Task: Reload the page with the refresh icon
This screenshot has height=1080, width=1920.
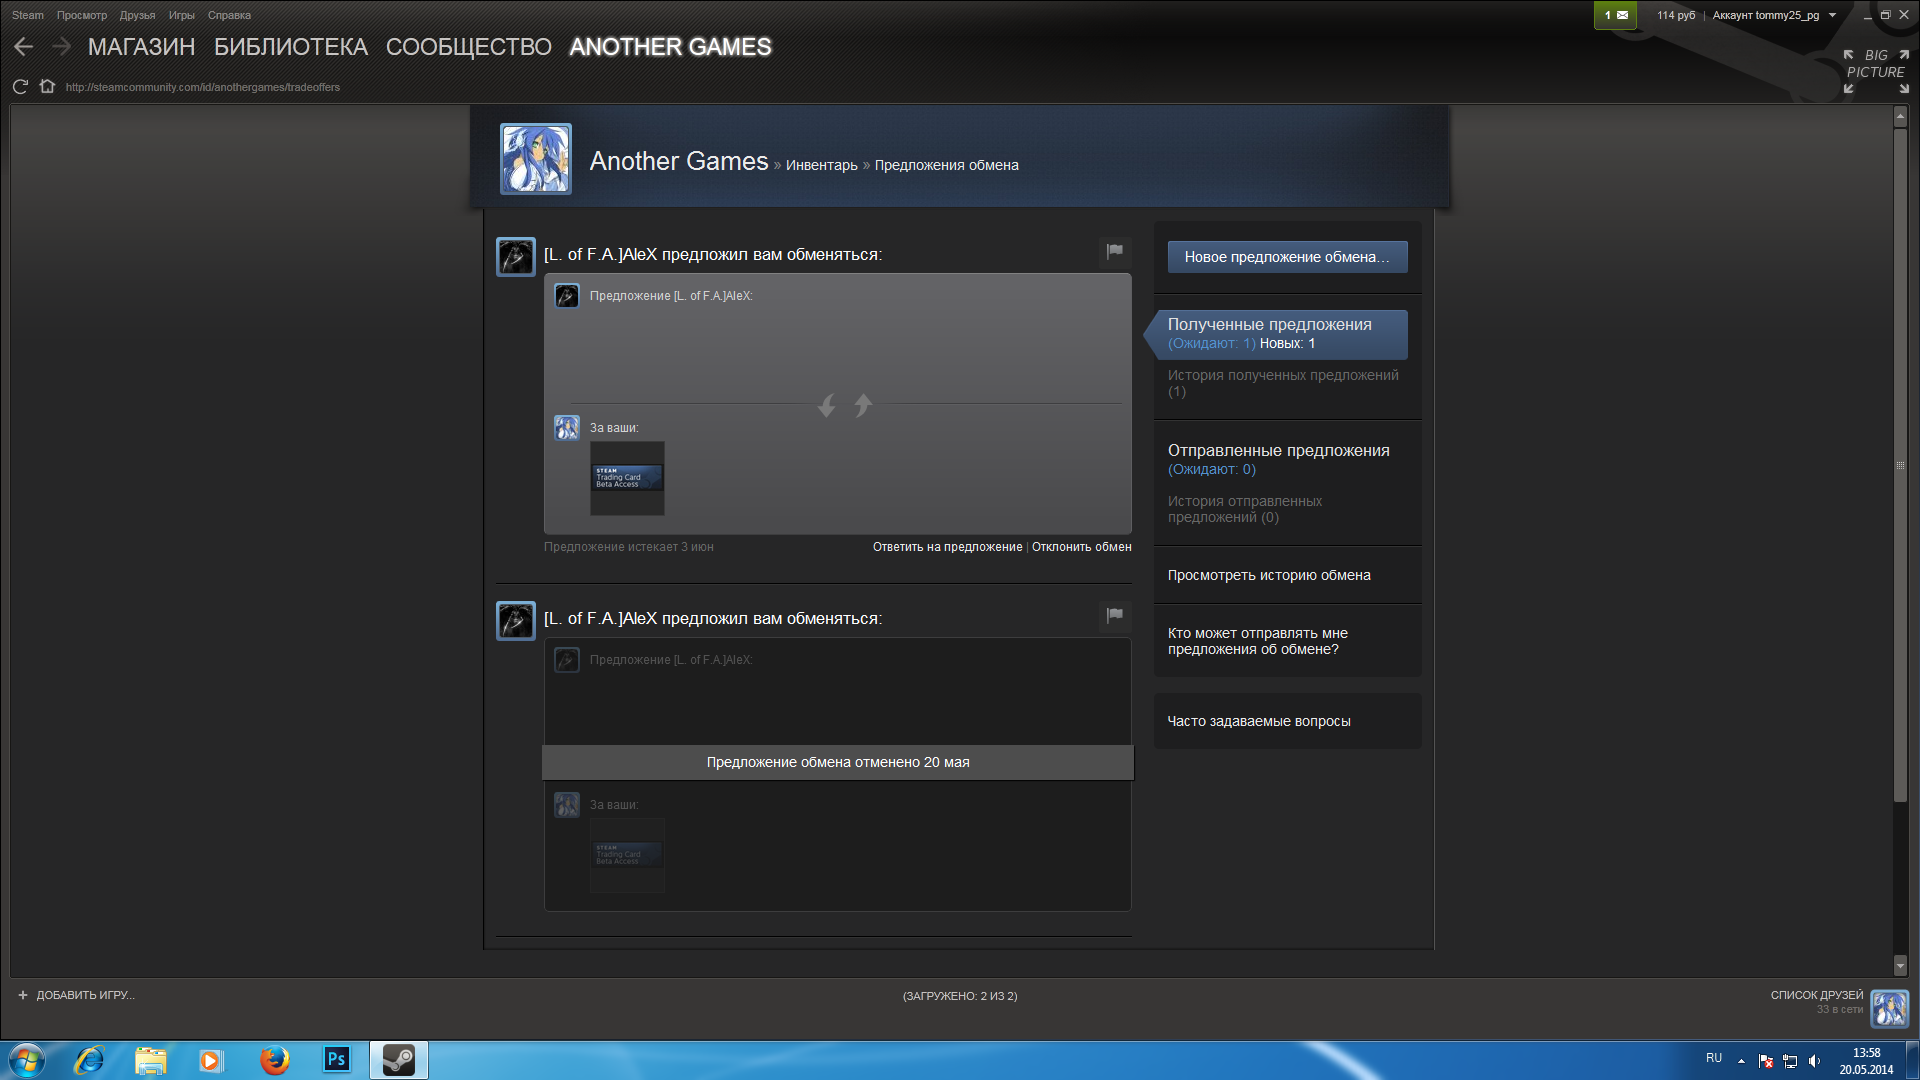Action: (x=20, y=87)
